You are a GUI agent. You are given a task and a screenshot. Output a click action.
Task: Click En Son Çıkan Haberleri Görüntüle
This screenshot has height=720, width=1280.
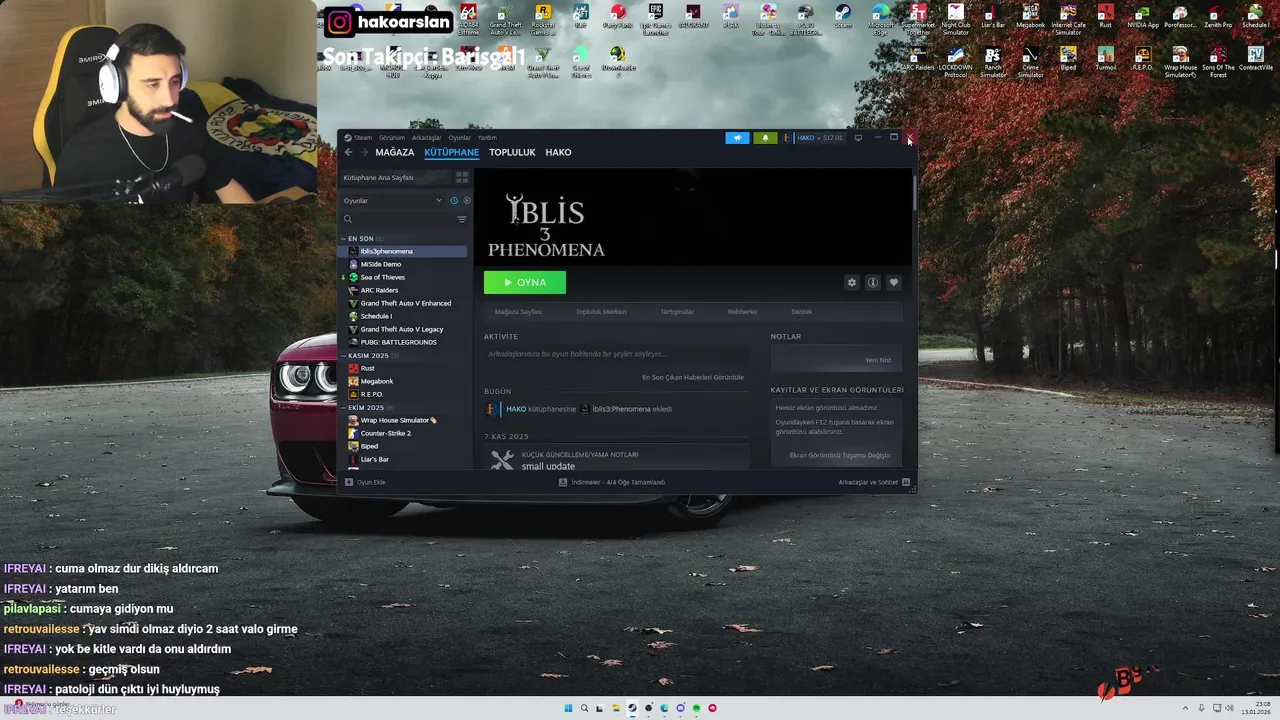click(693, 377)
